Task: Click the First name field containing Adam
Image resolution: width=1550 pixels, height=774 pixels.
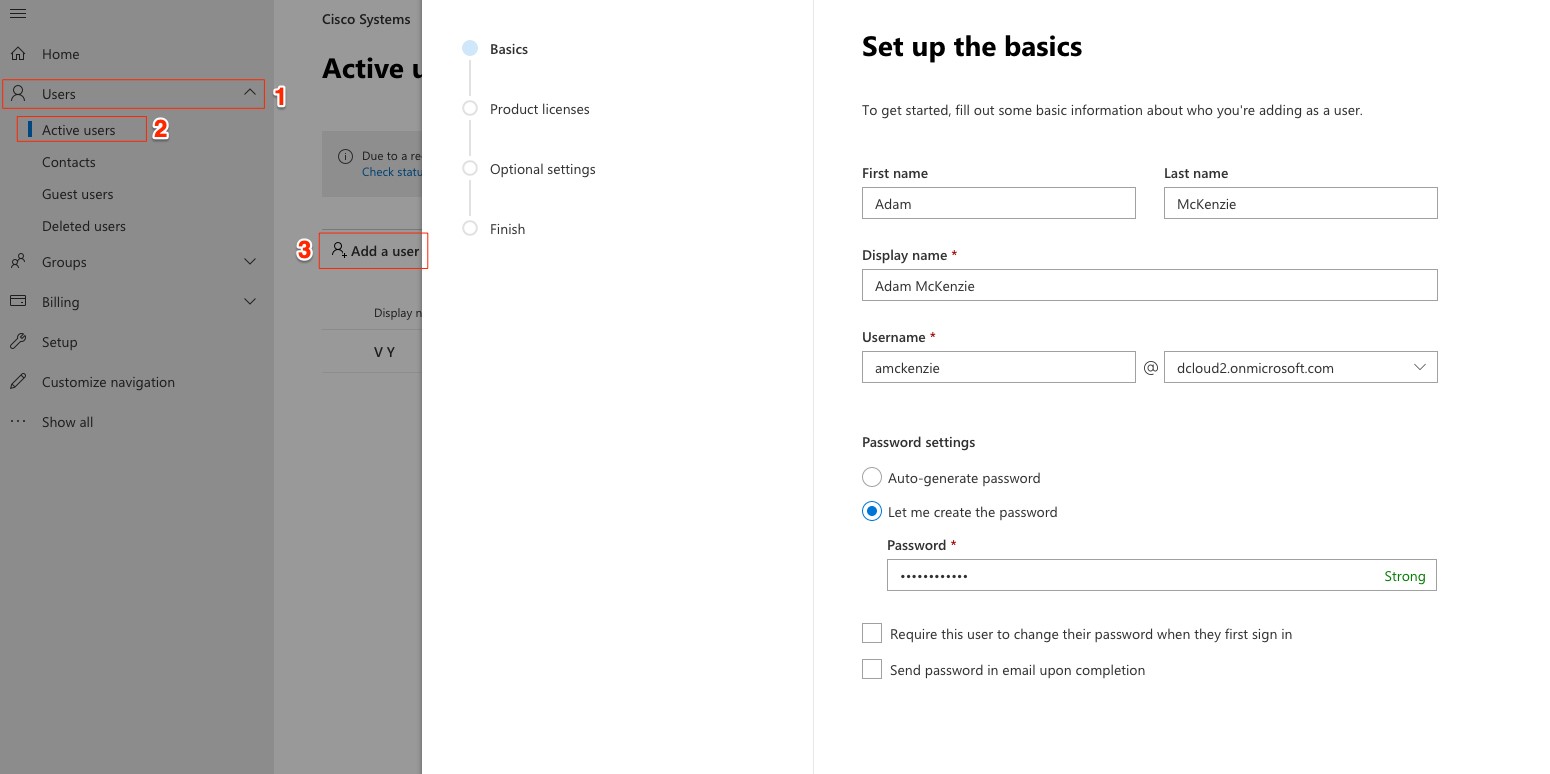Action: [x=999, y=204]
